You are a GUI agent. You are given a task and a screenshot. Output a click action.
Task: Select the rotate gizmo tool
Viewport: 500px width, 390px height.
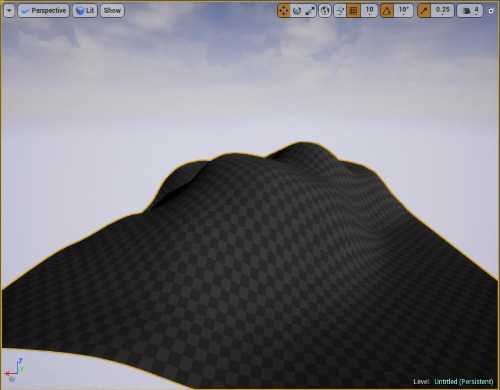pyautogui.click(x=297, y=11)
